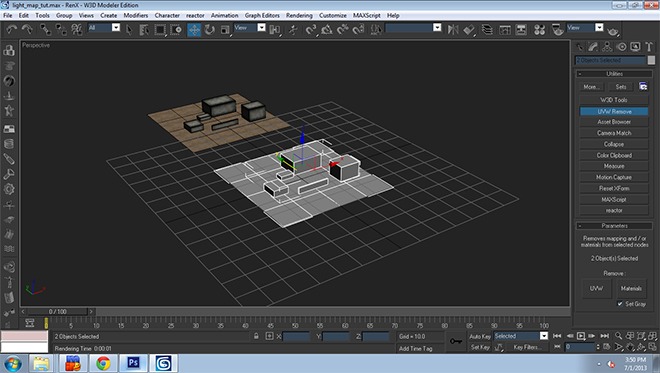
Task: Toggle the Angle Snap button
Action: click(327, 29)
